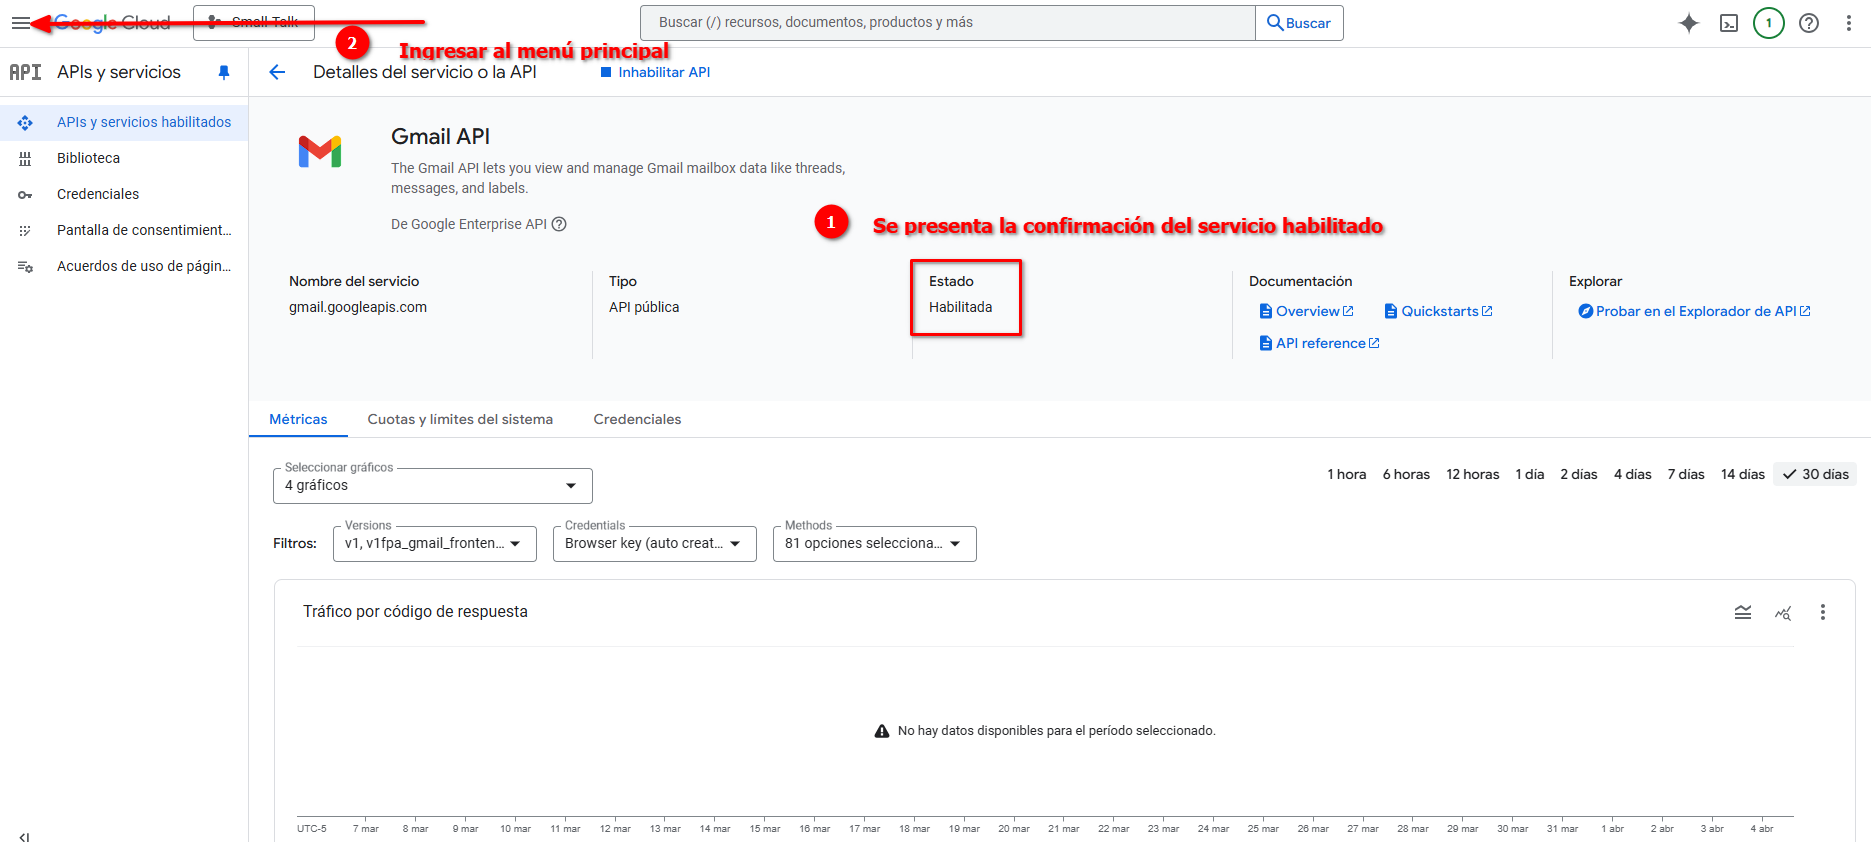
Task: Expand the Seleccionar gráficos dropdown
Action: 432,486
